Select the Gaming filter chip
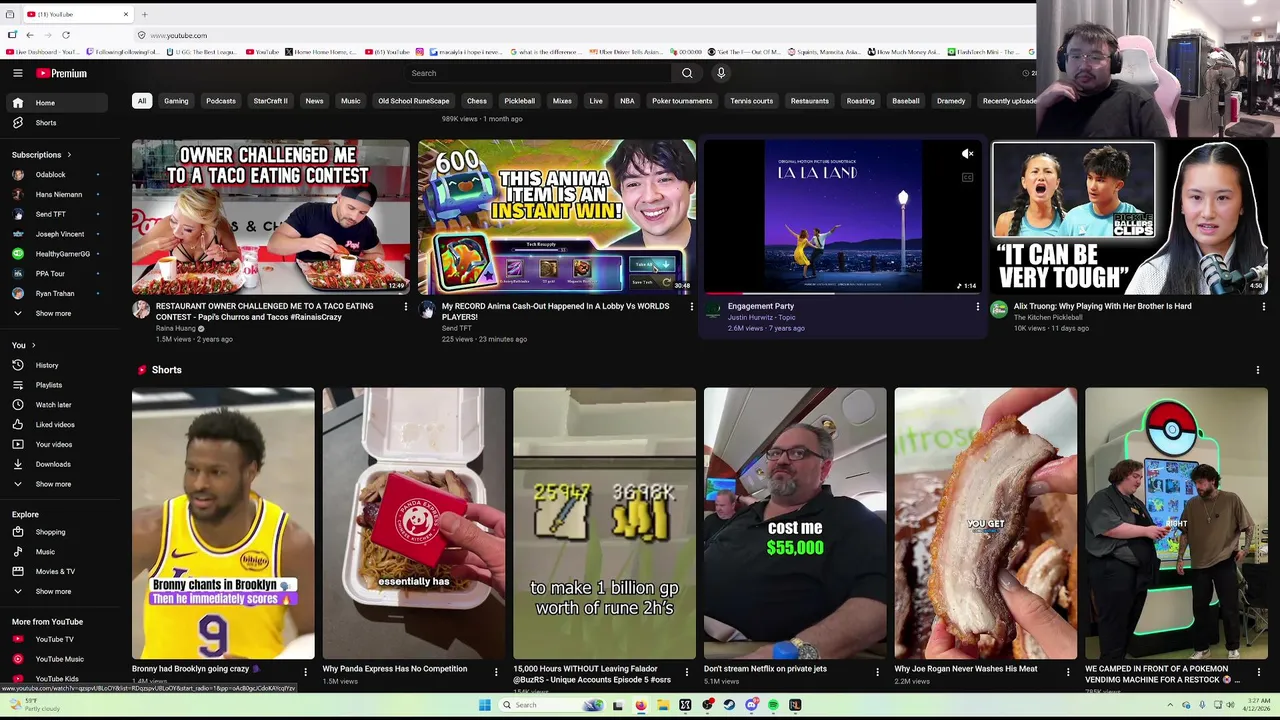Screen dimensions: 1280x720 pyautogui.click(x=176, y=101)
